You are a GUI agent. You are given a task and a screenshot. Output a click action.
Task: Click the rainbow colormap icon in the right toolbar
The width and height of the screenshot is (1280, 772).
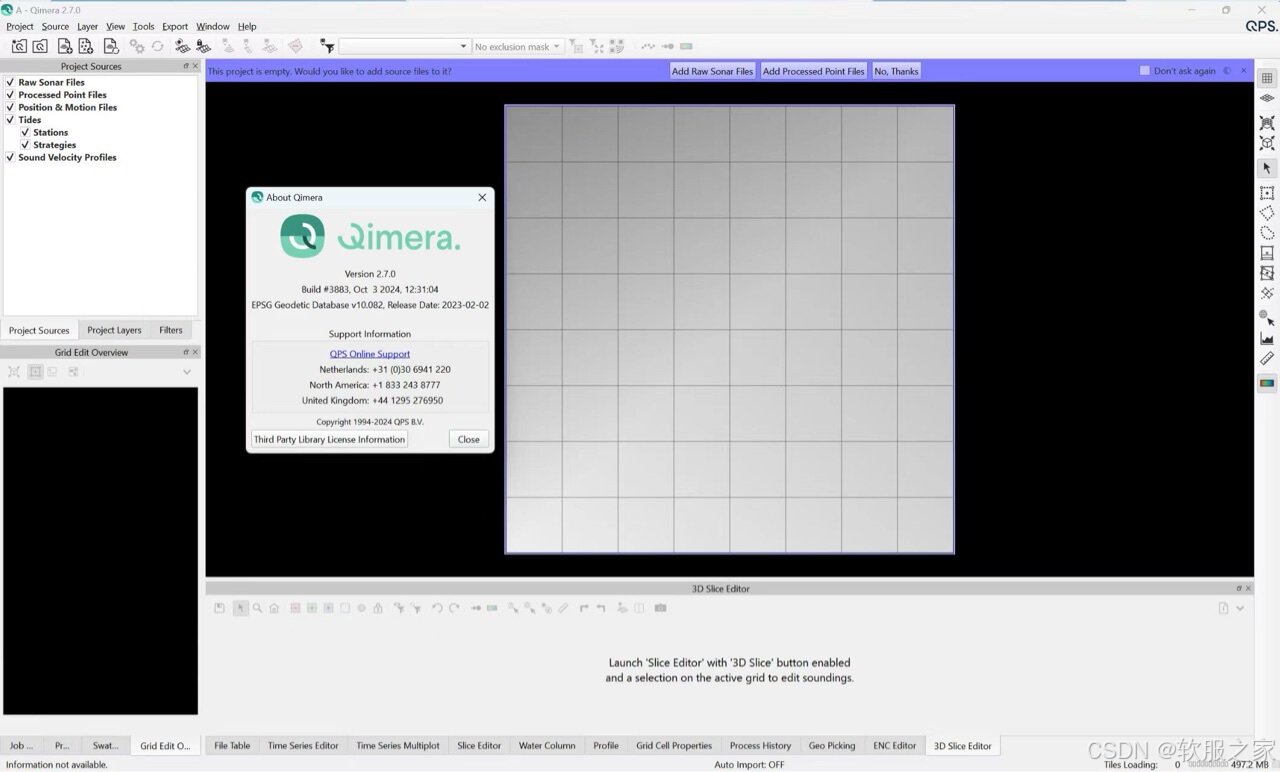click(1267, 383)
